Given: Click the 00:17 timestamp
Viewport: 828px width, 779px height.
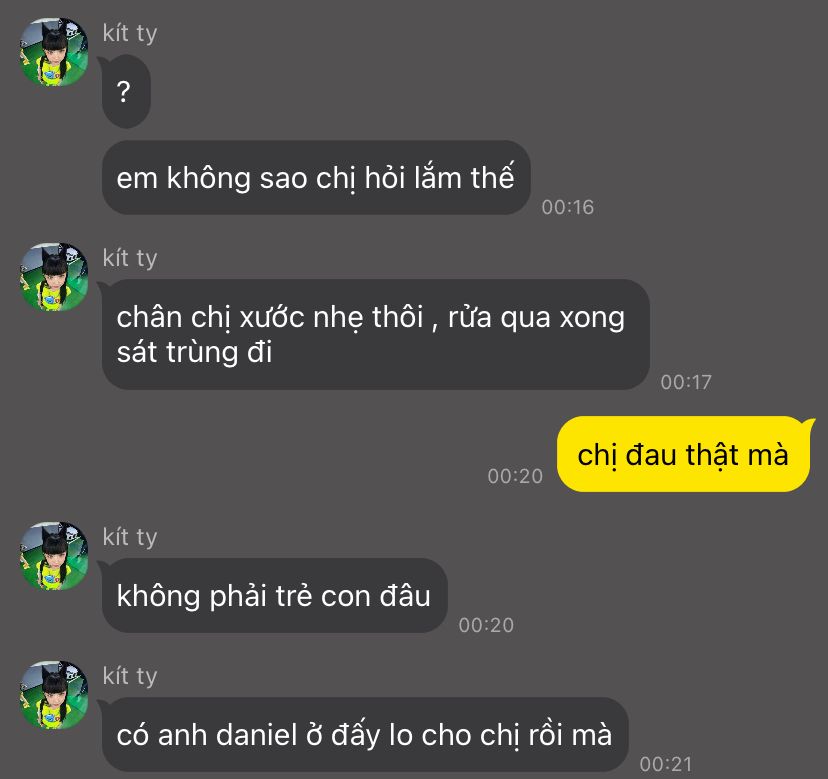Looking at the screenshot, I should click(686, 382).
